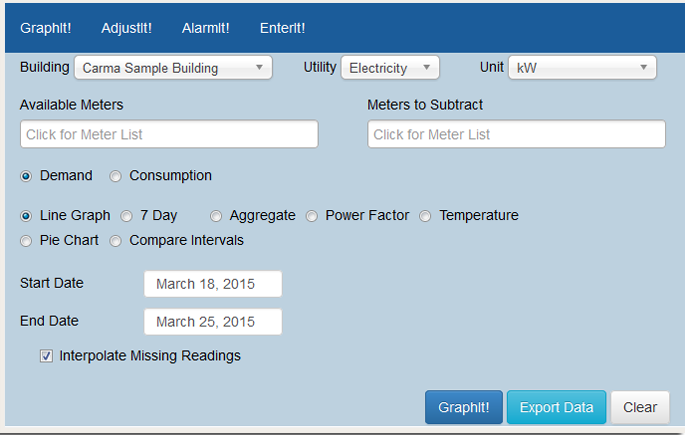Toggle Interpolate Missing Readings checkbox
This screenshot has width=688, height=435.
click(47, 356)
